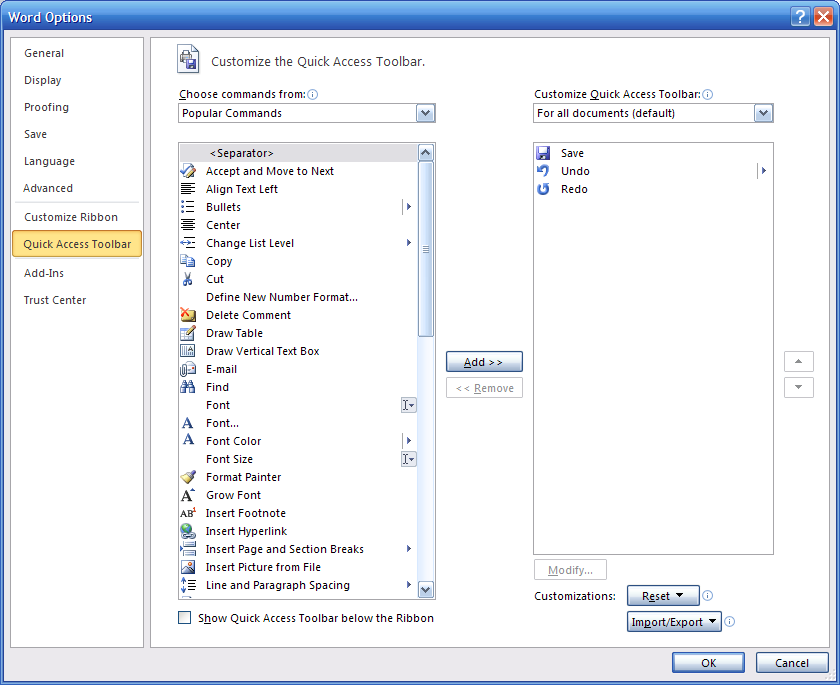Click the E-mail command icon
840x685 pixels.
click(188, 369)
